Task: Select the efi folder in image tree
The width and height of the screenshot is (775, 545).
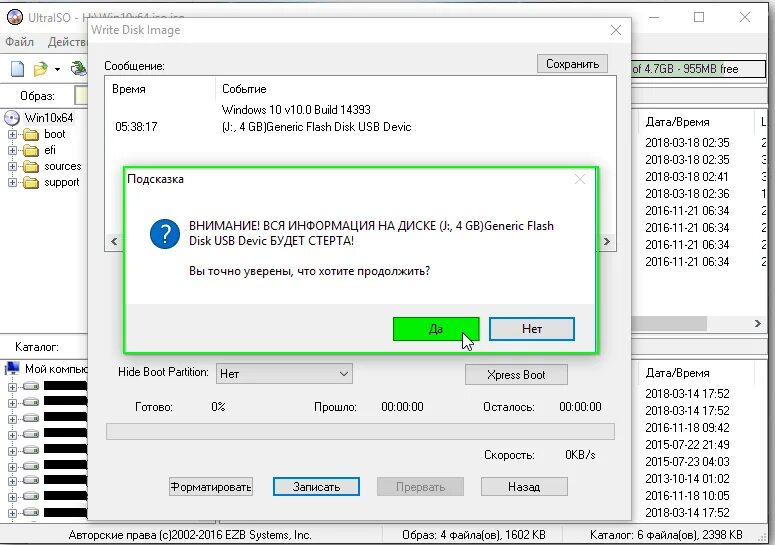Action: [50, 150]
